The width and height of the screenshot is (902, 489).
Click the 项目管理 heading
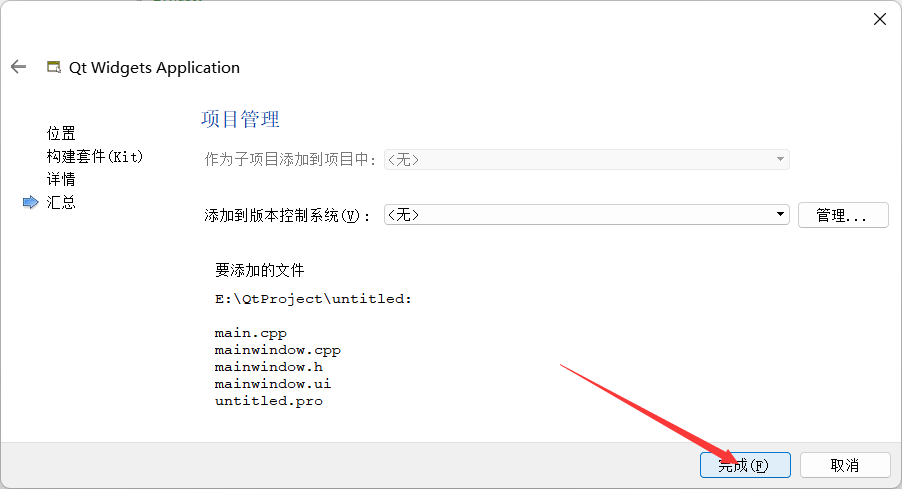[x=240, y=119]
